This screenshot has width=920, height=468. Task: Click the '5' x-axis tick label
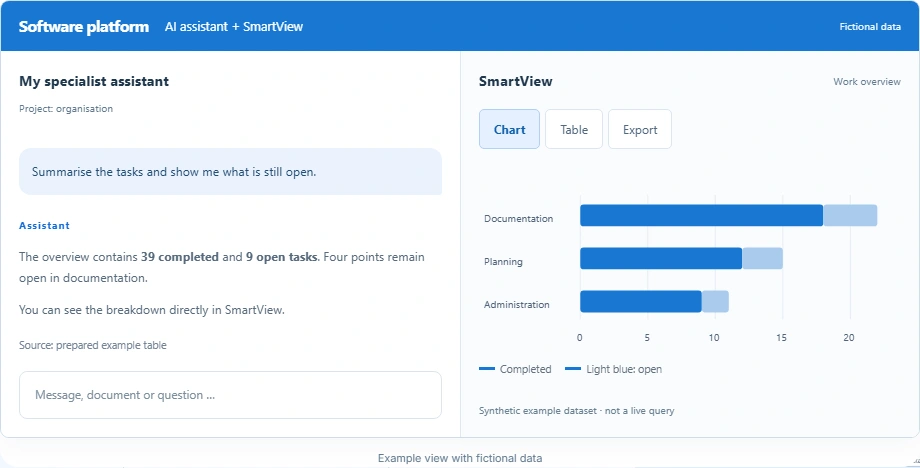(x=647, y=338)
